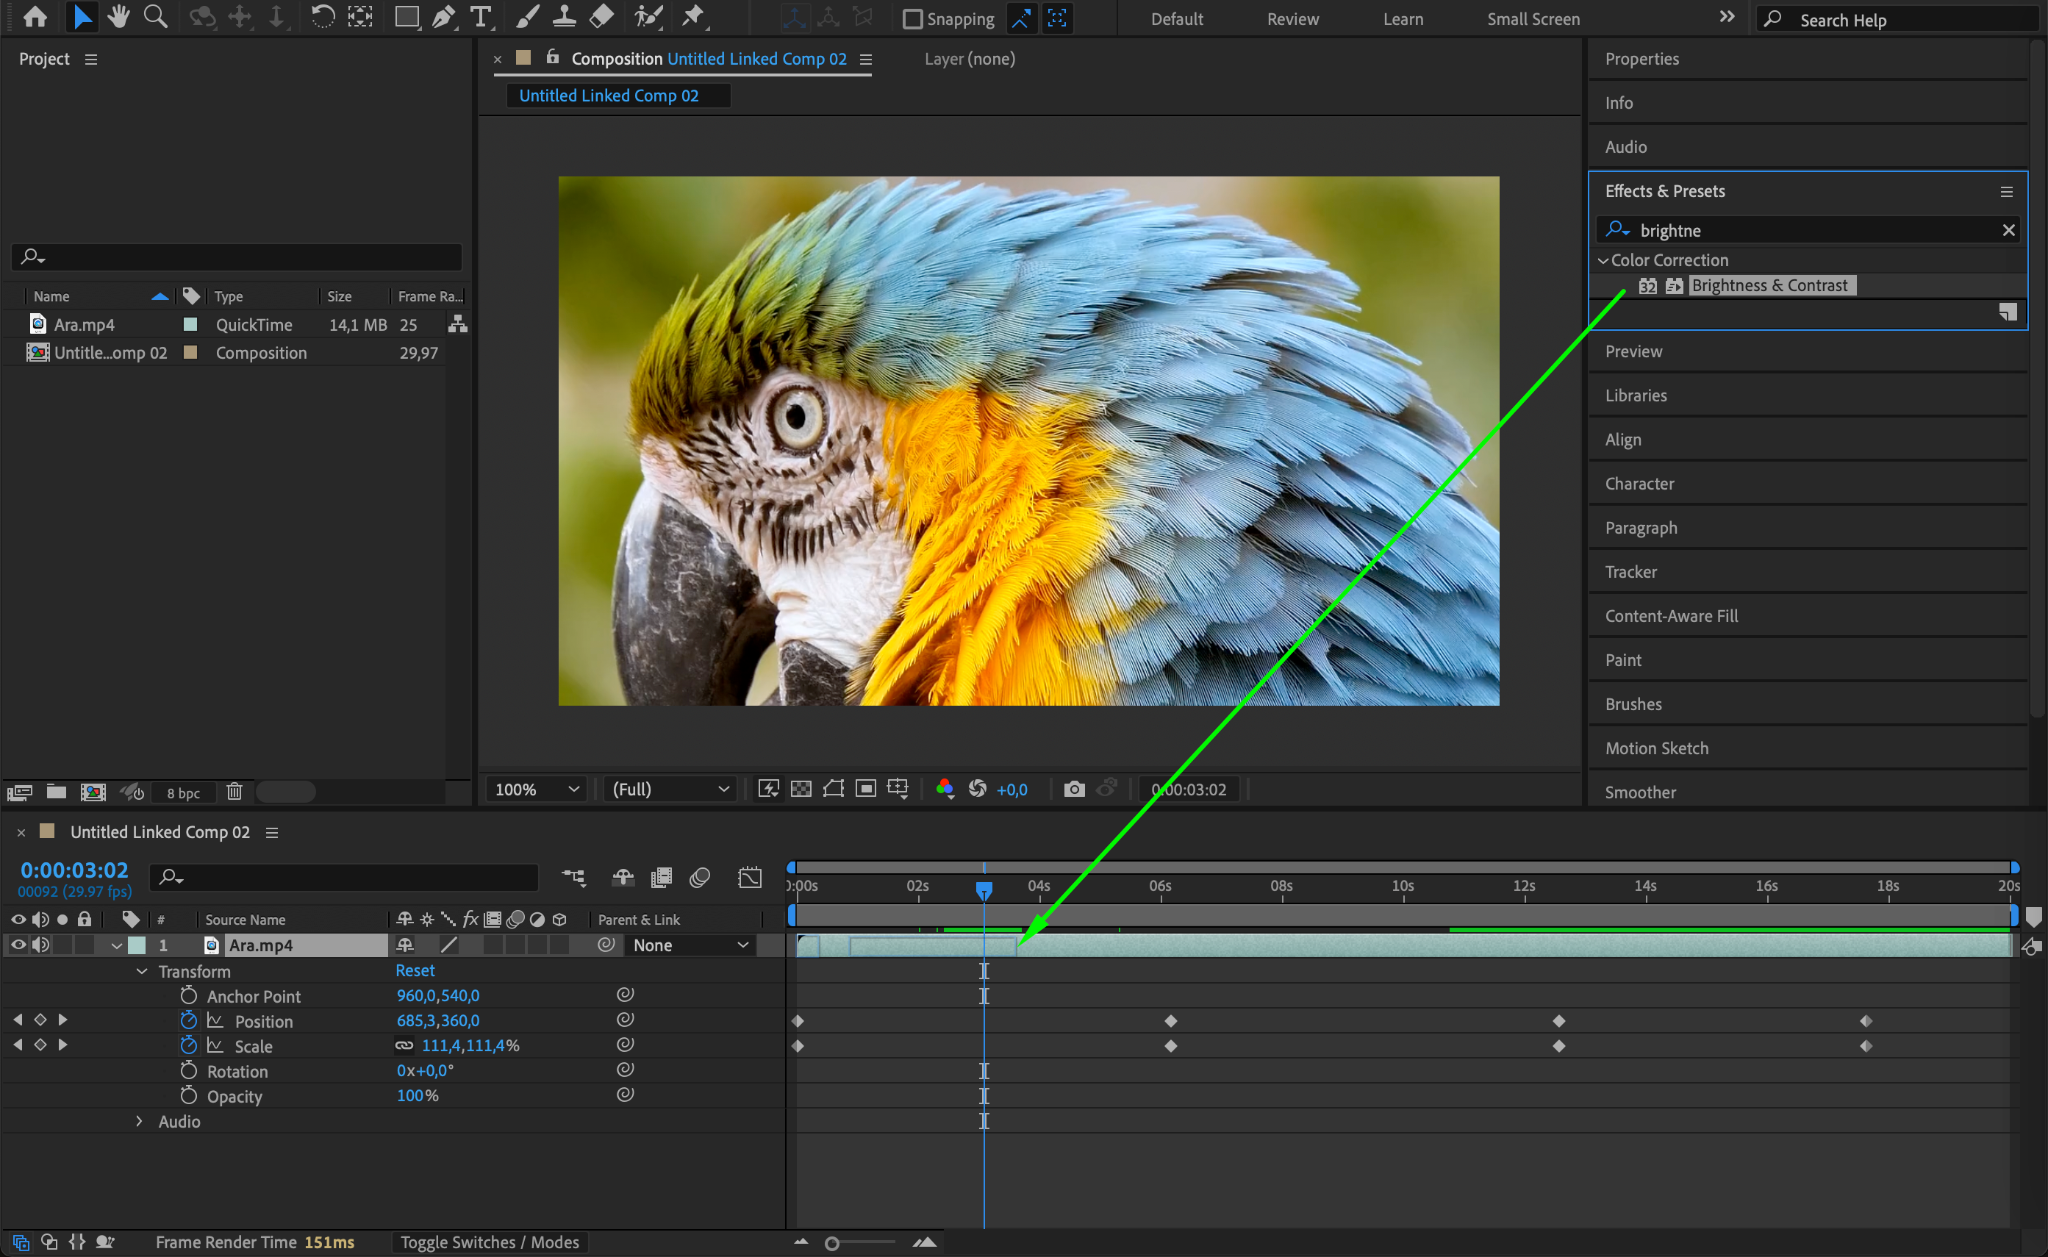Click Toggle Switches / Modes button
2048x1257 pixels.
pos(490,1242)
